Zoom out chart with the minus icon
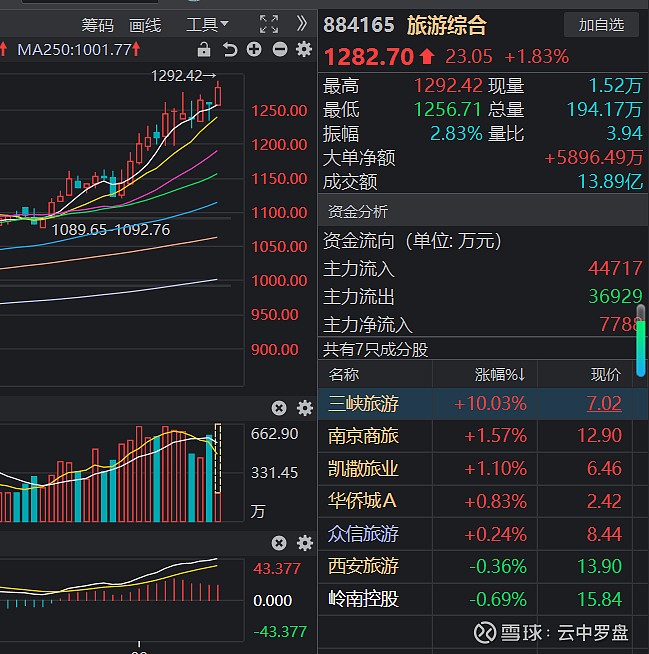 [x=279, y=49]
